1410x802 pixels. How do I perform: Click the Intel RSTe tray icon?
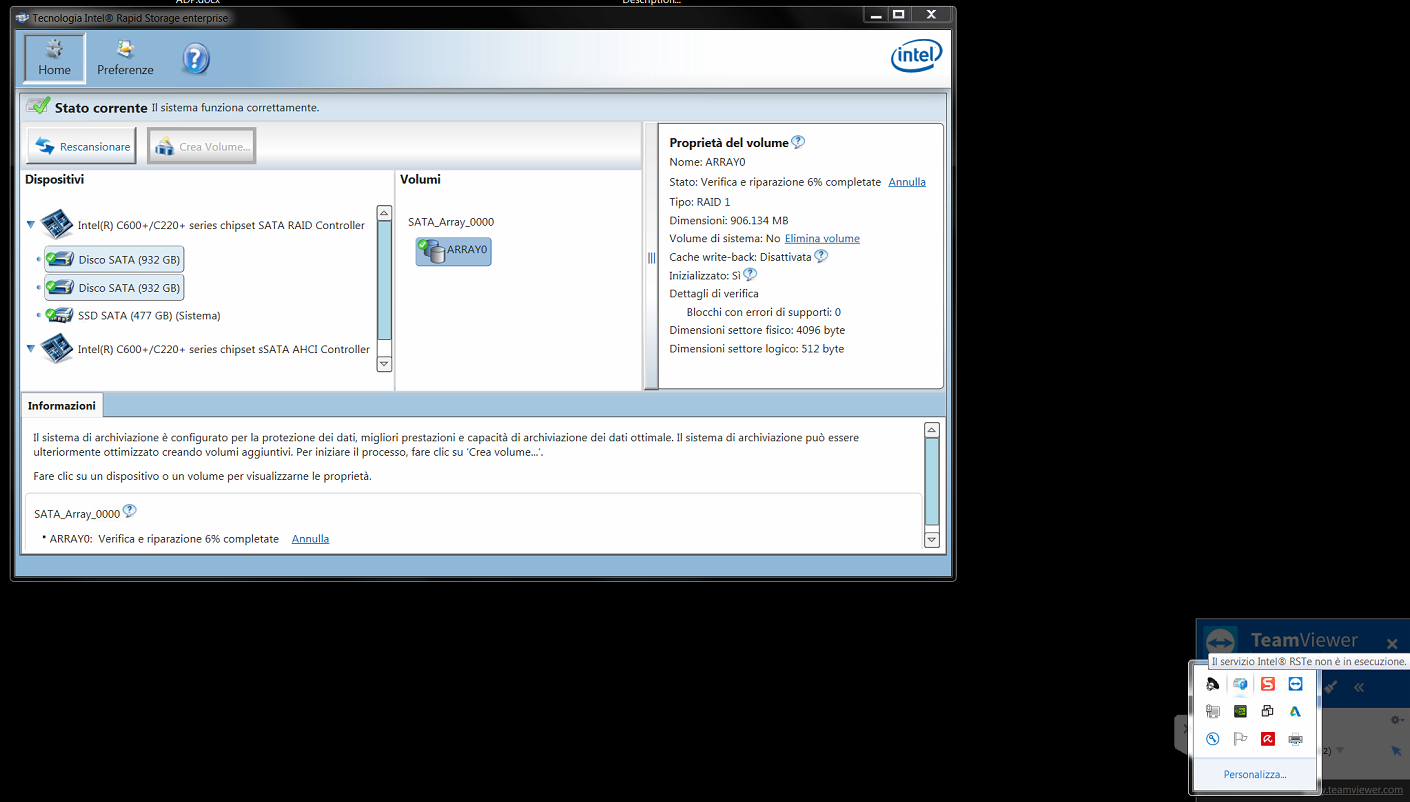[x=1240, y=684]
